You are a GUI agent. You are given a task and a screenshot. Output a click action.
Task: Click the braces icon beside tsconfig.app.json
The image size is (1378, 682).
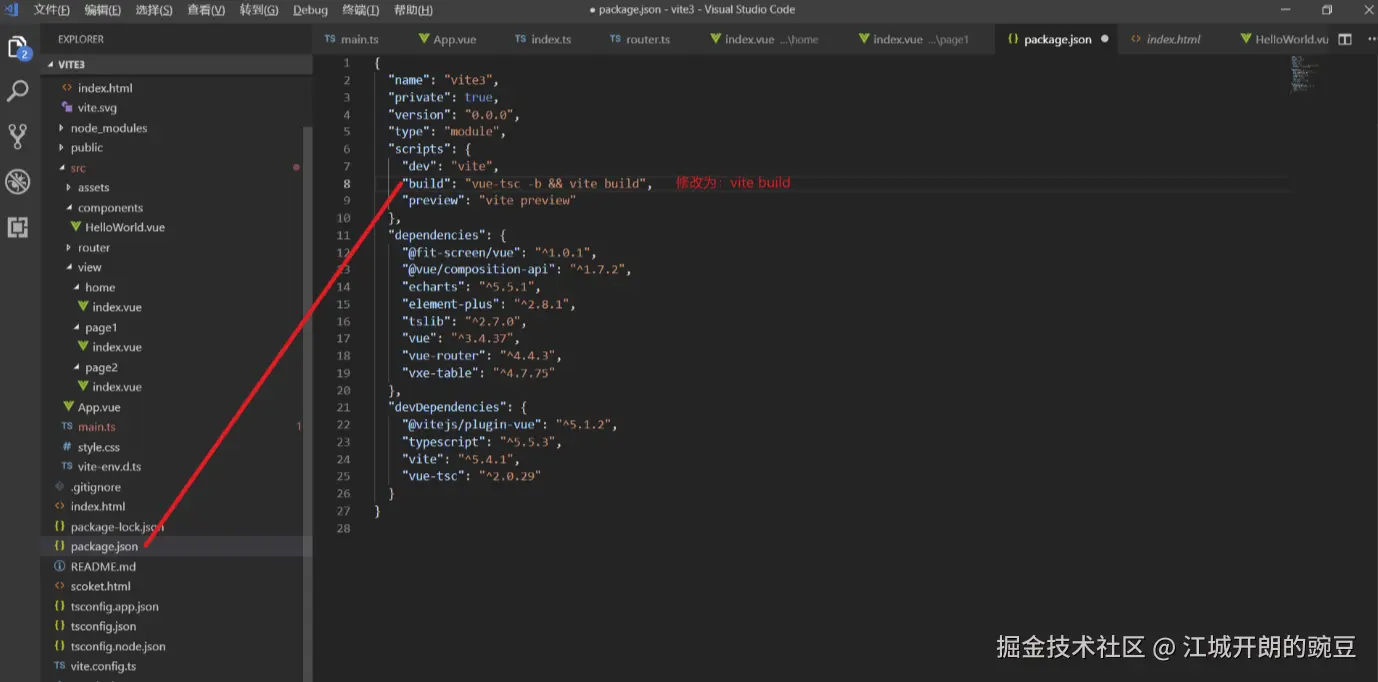pos(60,606)
